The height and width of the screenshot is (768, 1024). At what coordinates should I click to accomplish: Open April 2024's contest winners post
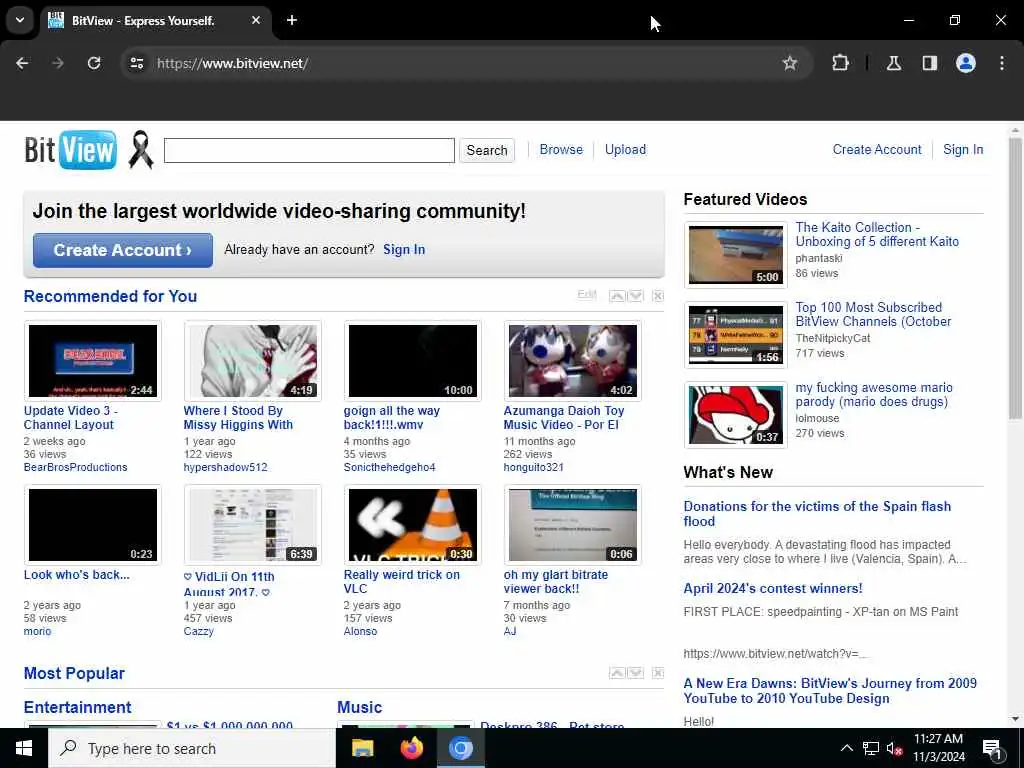click(x=773, y=588)
